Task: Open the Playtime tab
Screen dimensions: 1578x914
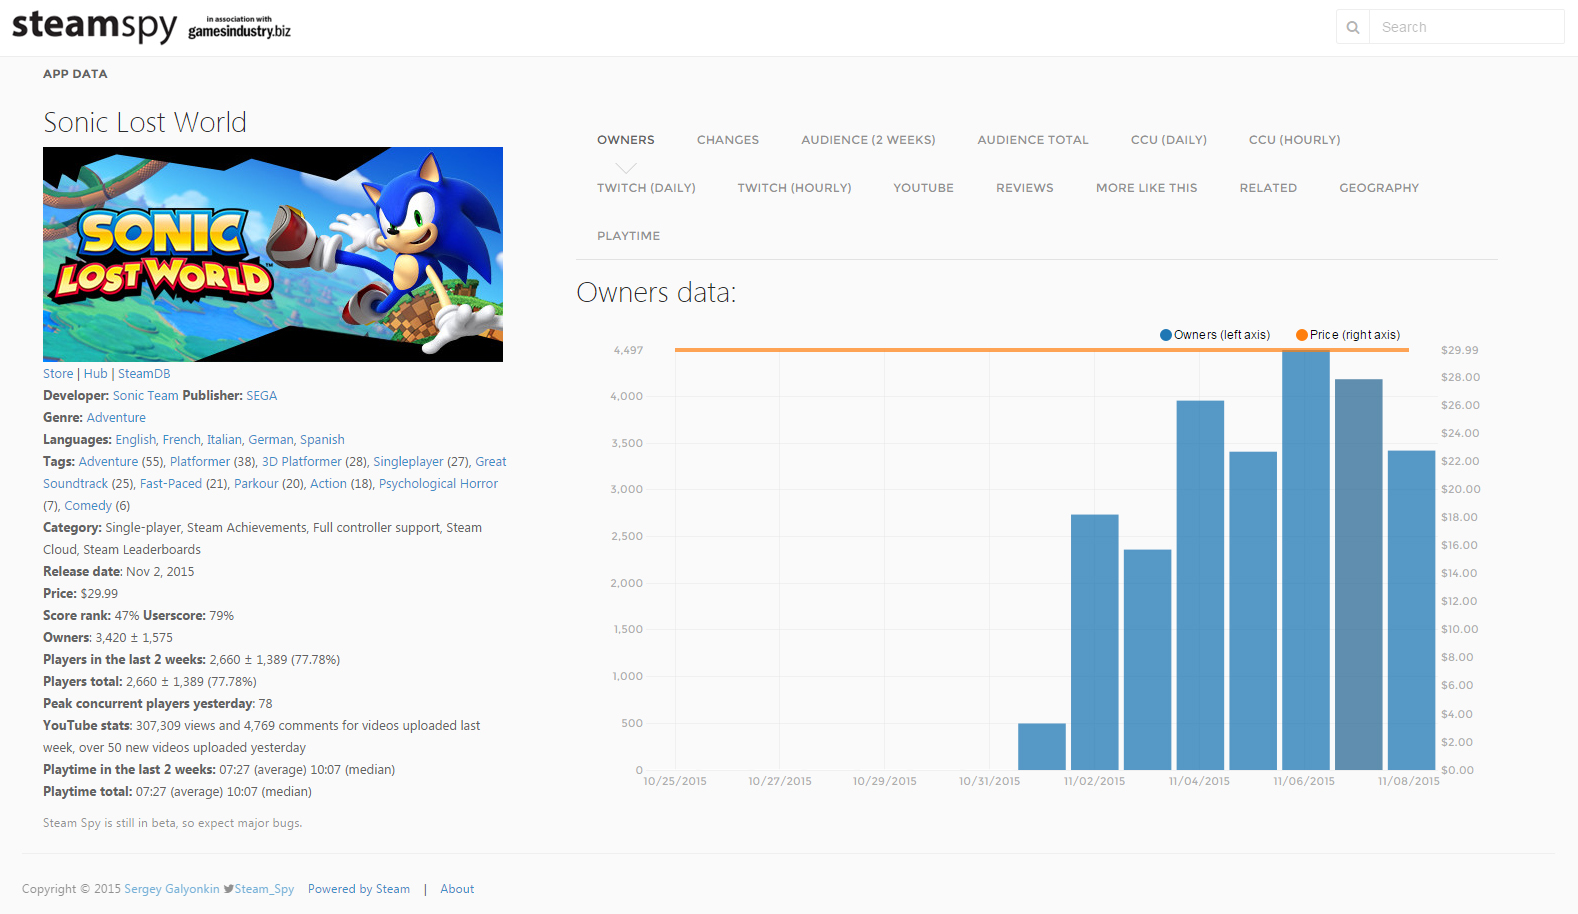Action: (628, 236)
